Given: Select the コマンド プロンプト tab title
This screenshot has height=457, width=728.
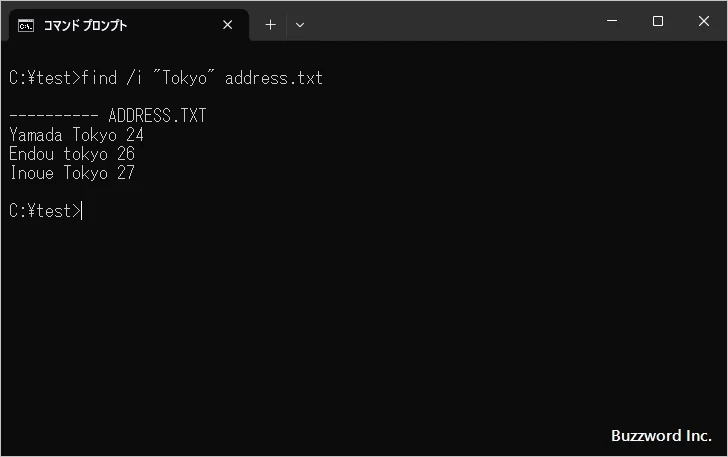Looking at the screenshot, I should (85, 25).
